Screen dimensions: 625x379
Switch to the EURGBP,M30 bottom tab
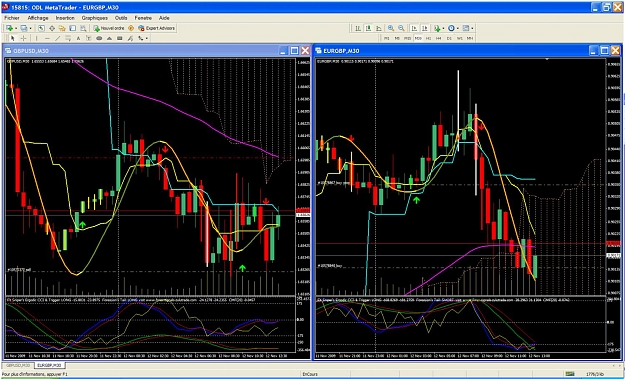pos(49,365)
